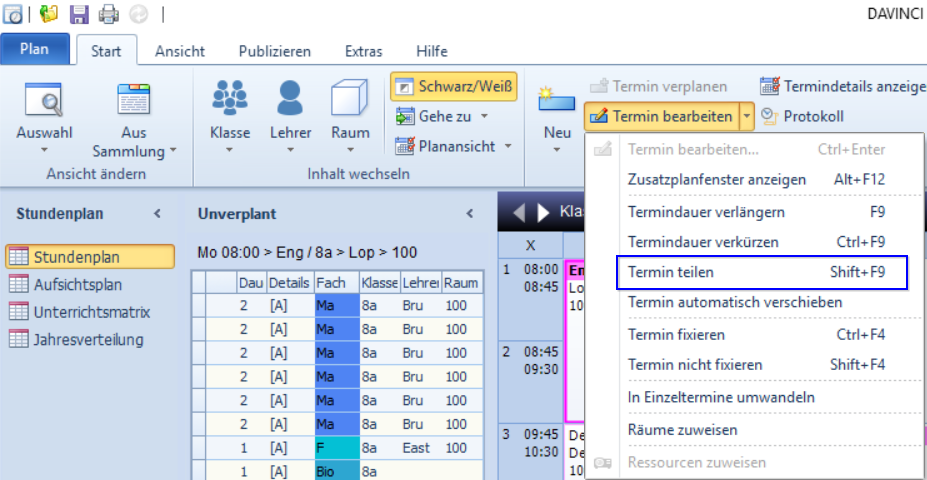Viewport: 927px width, 480px height.
Task: Open the Hilfe tab
Action: pyautogui.click(x=432, y=51)
